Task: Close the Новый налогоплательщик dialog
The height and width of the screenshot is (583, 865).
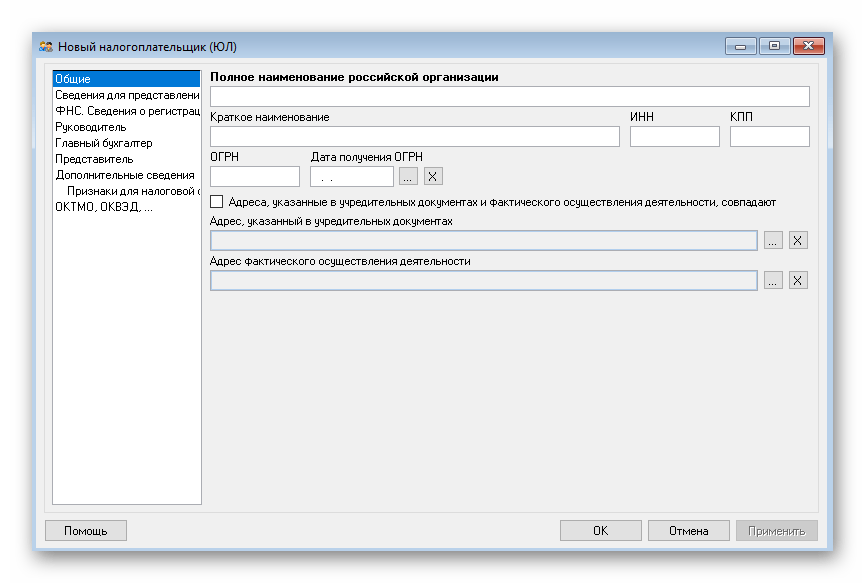Action: point(809,46)
